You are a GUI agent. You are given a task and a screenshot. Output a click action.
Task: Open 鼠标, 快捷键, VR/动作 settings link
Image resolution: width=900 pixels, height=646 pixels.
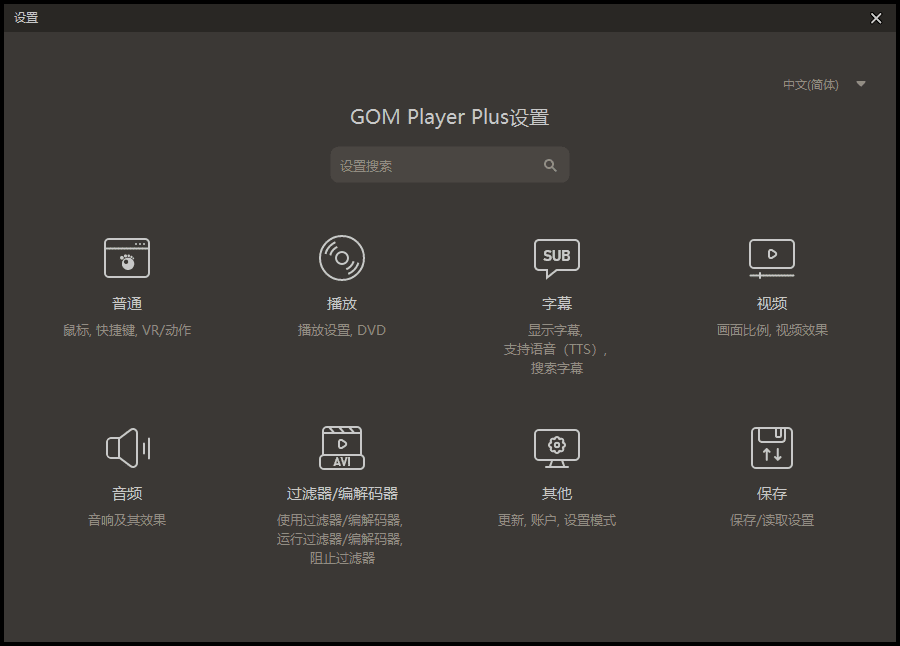[128, 328]
